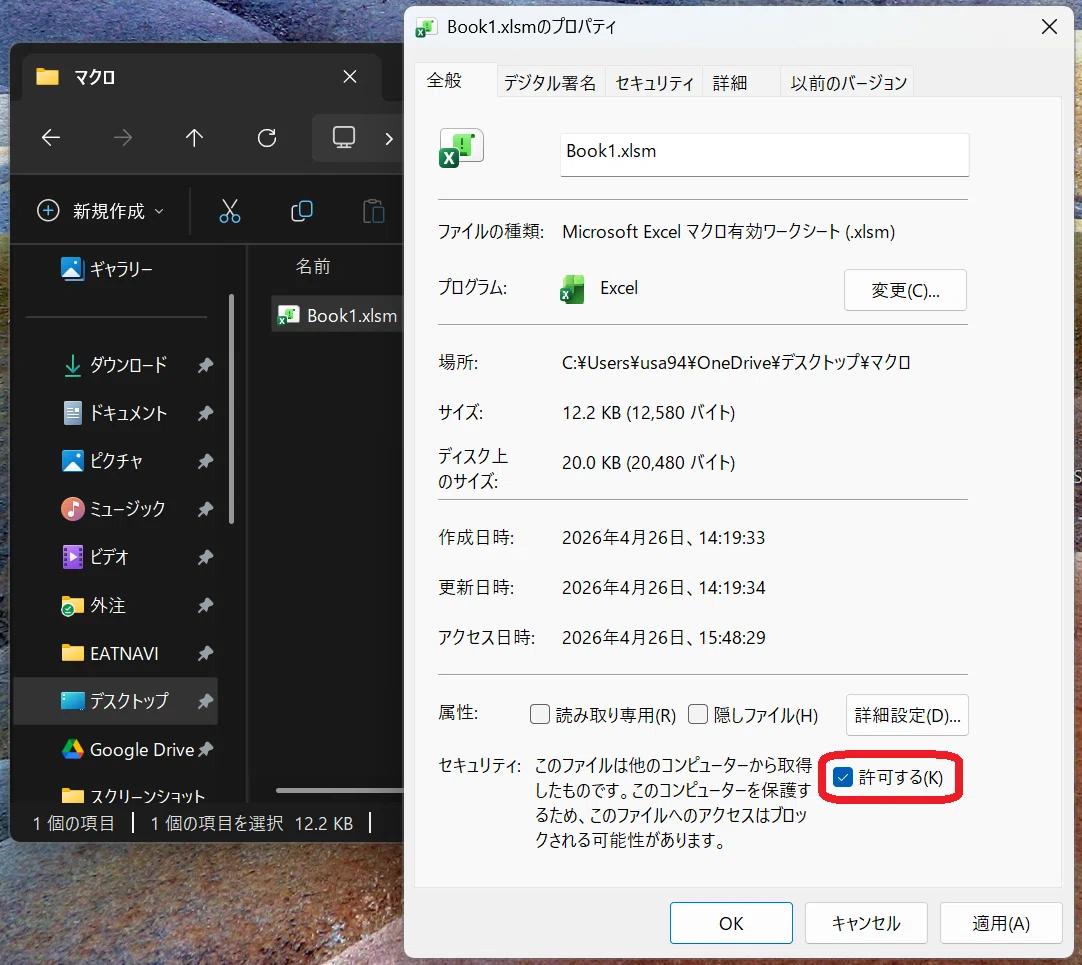This screenshot has height=965, width=1082.
Task: Click pin icon next to EATNAVI
Action: point(205,653)
